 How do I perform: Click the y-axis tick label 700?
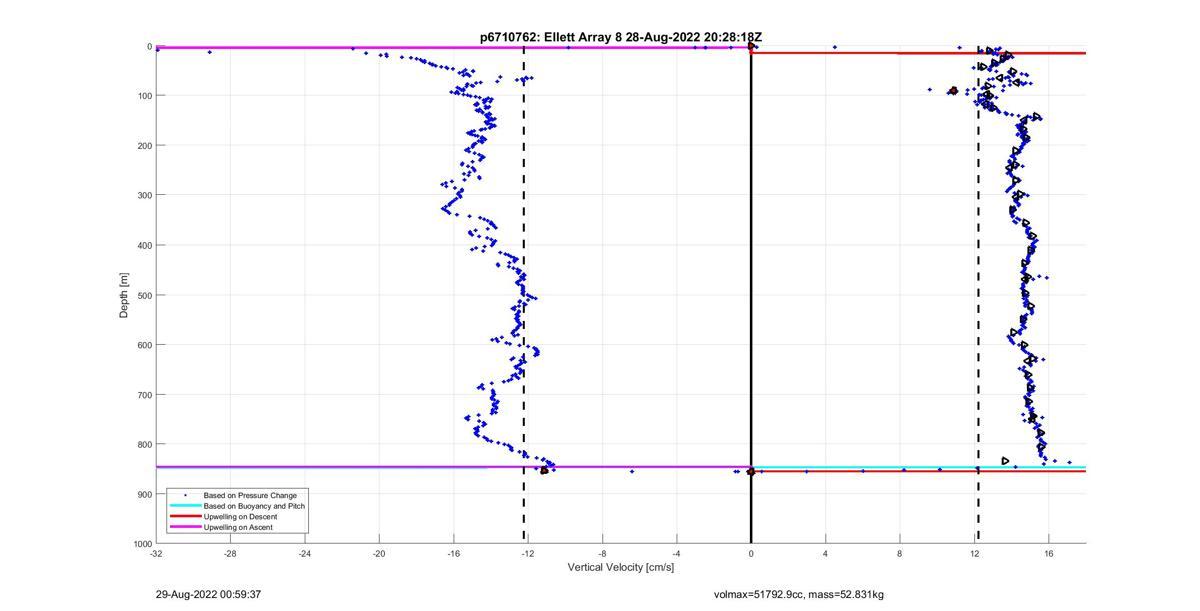point(144,395)
